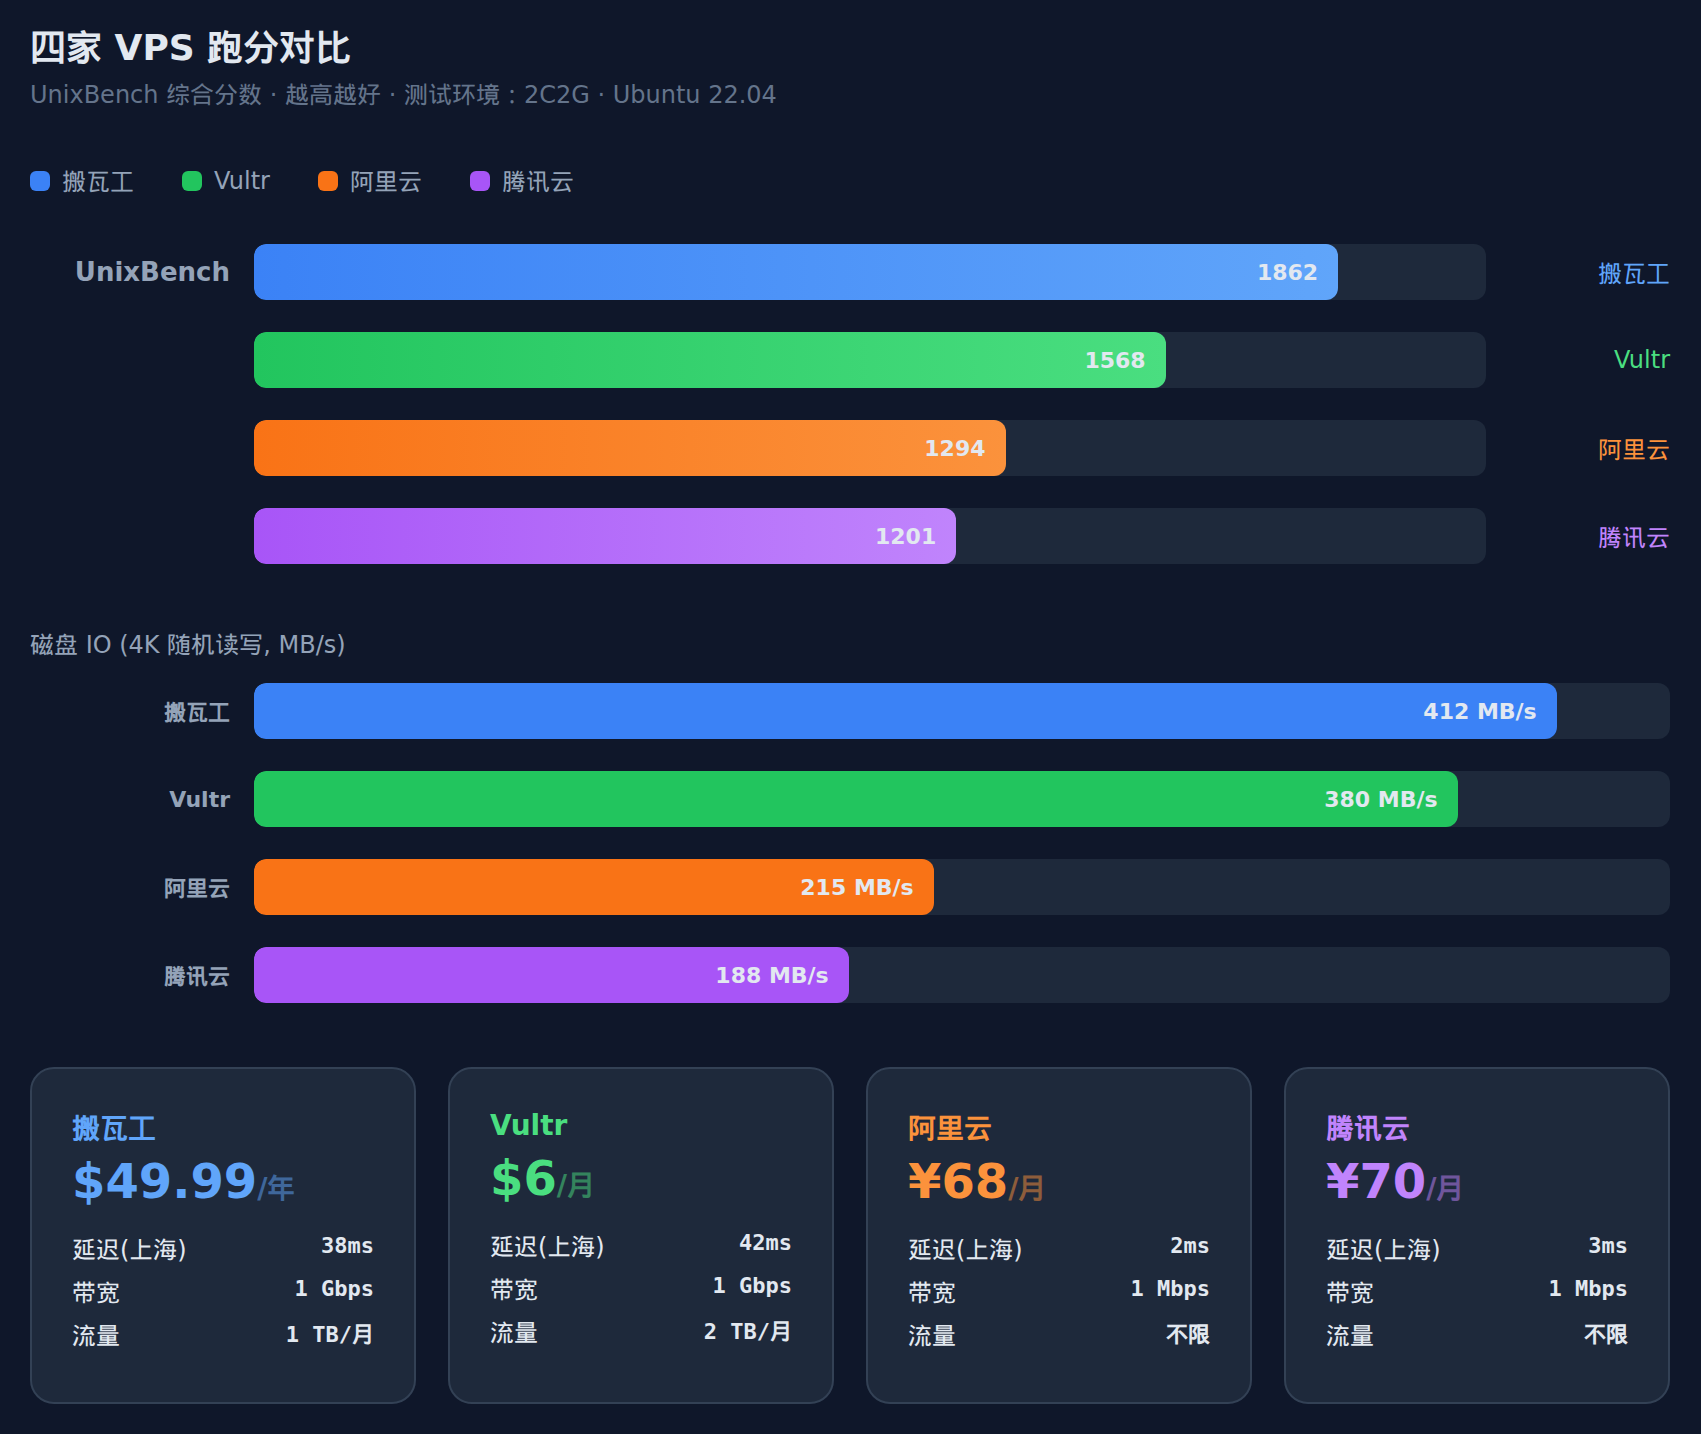Click the Vultr card heading
Screen dimensions: 1701x1434
click(x=528, y=1125)
